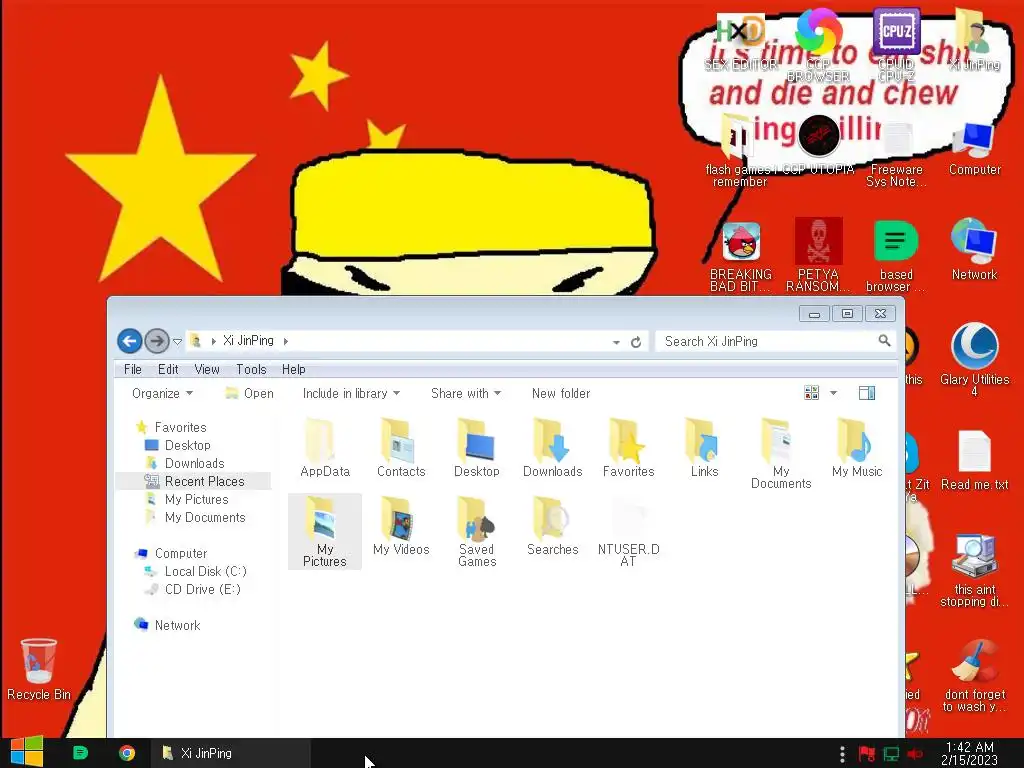
Task: Open Glary Utilities 4 desktop icon
Action: 974,359
